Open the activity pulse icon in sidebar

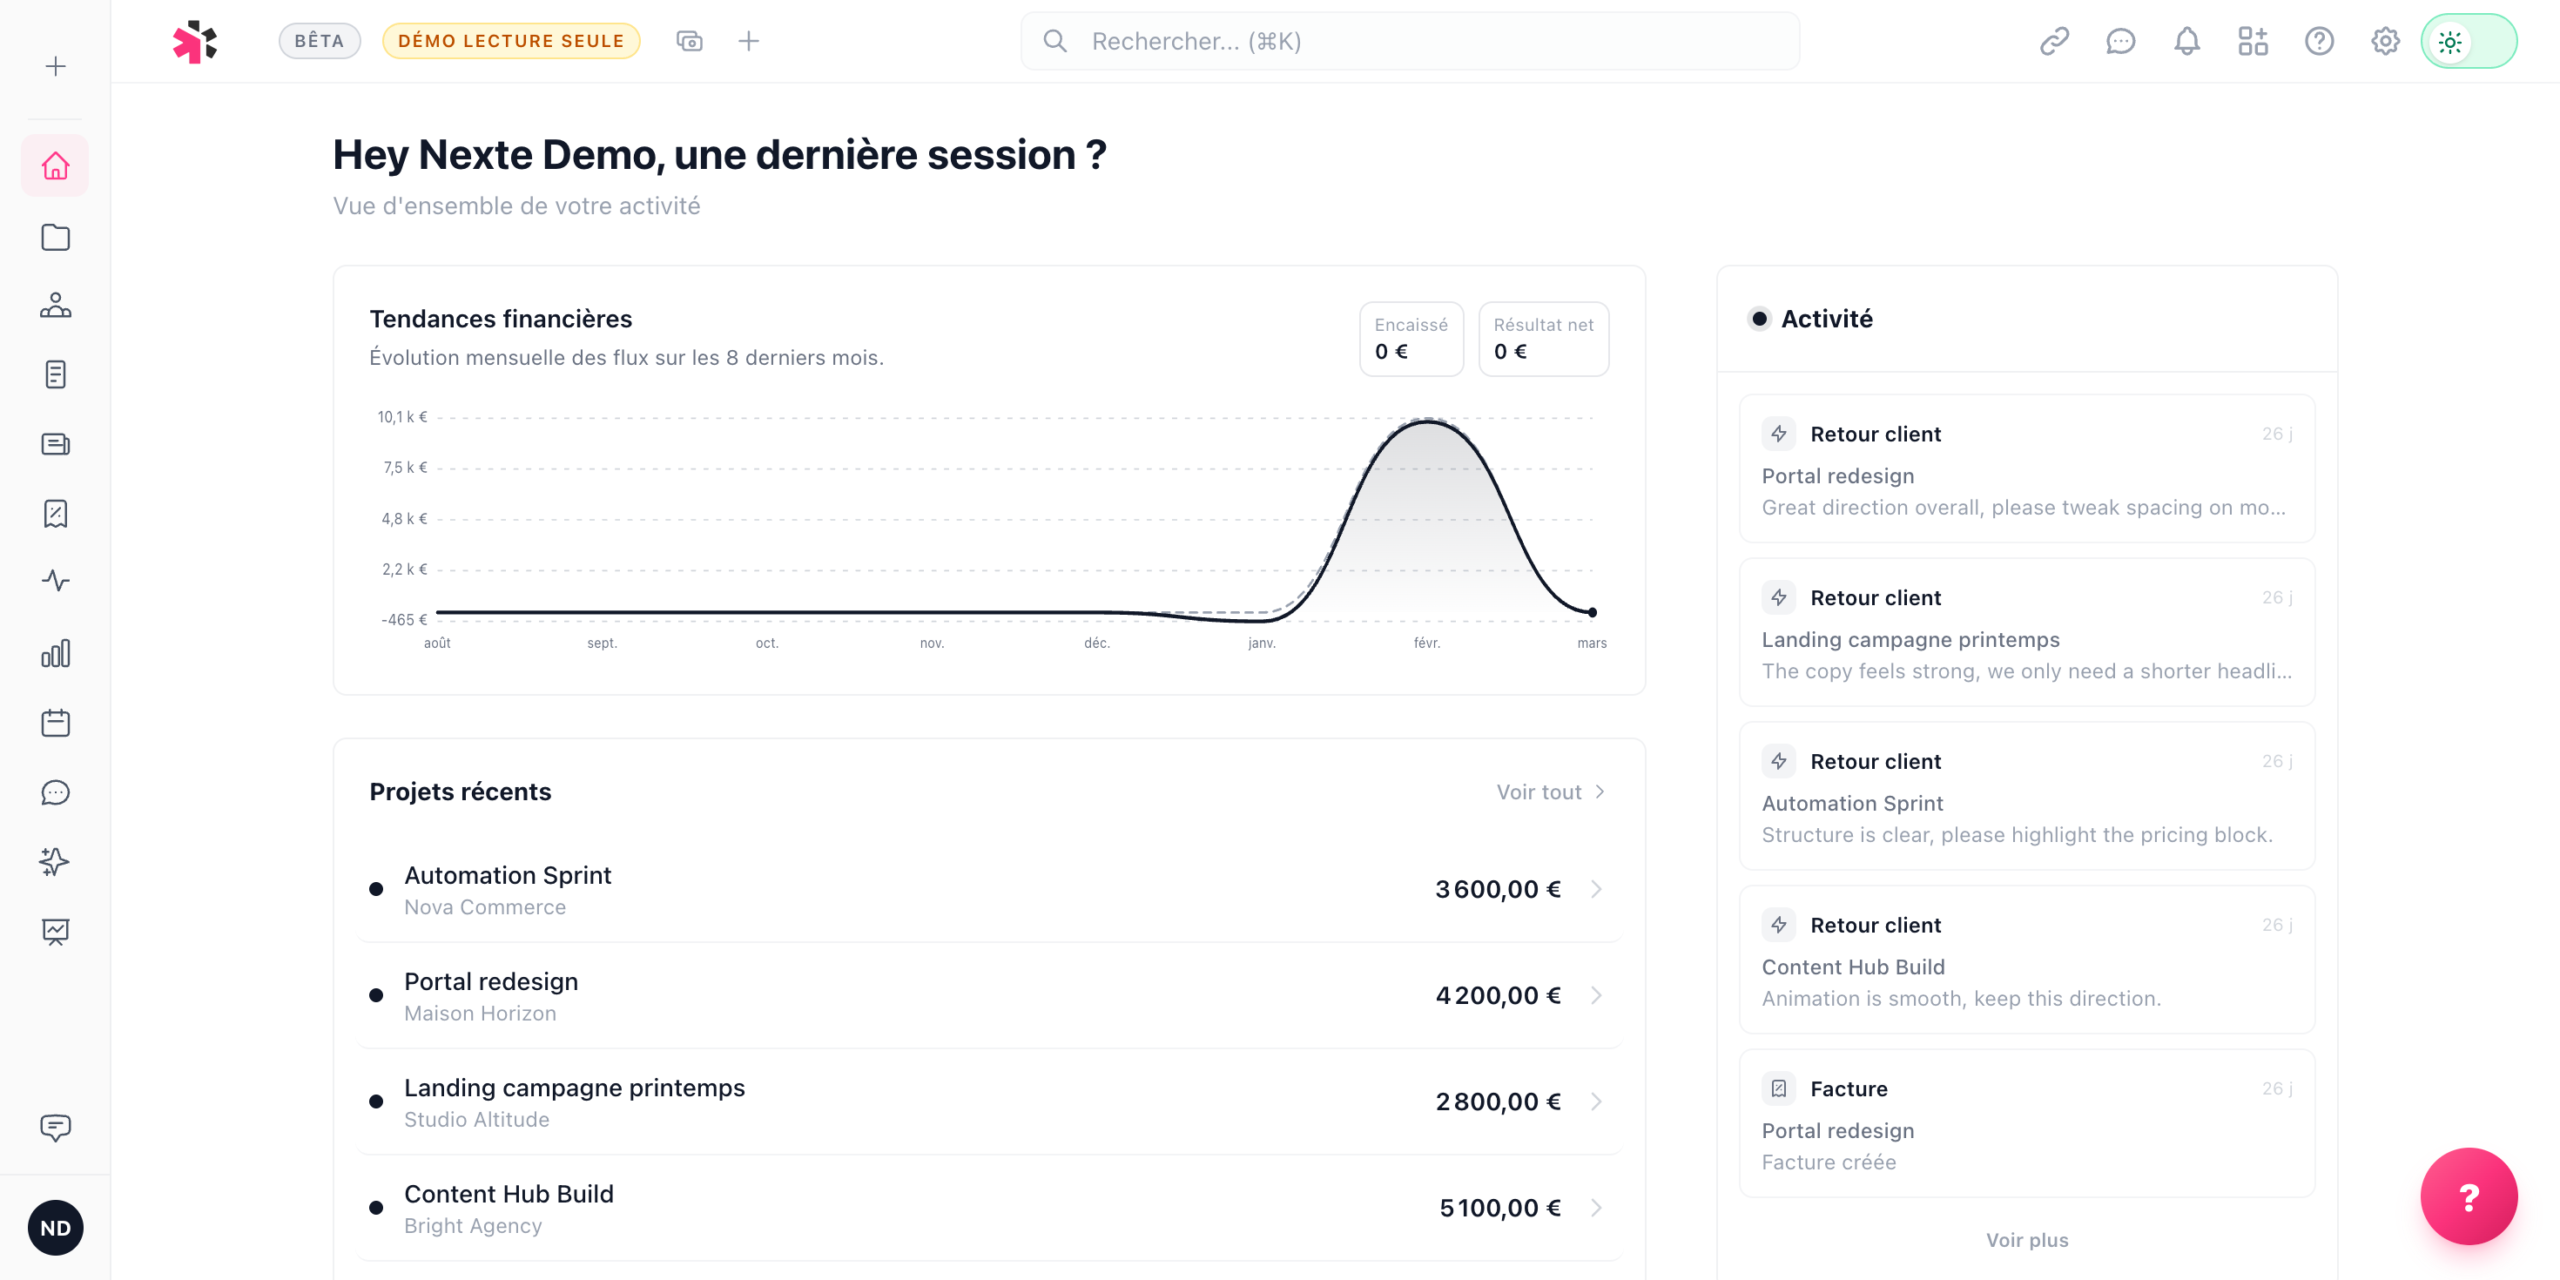[x=55, y=581]
